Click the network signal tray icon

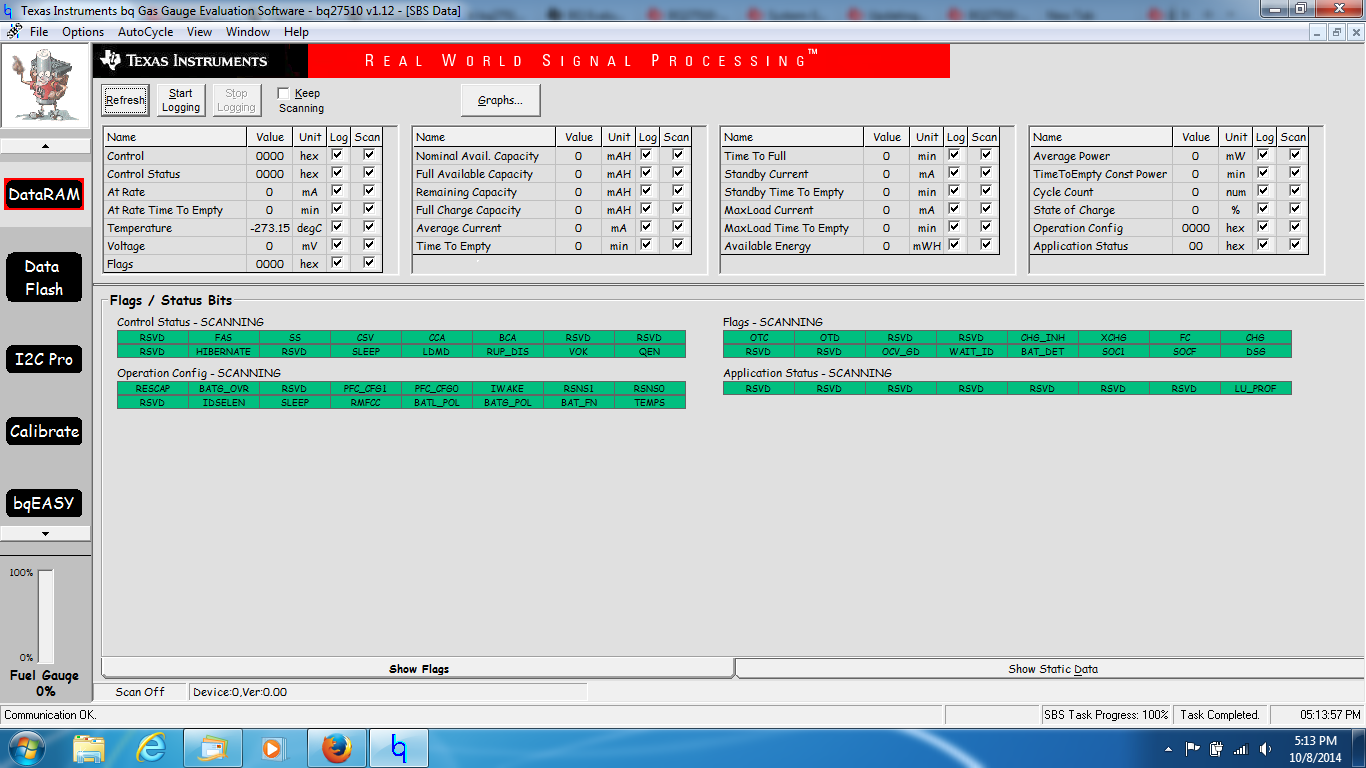point(1241,748)
